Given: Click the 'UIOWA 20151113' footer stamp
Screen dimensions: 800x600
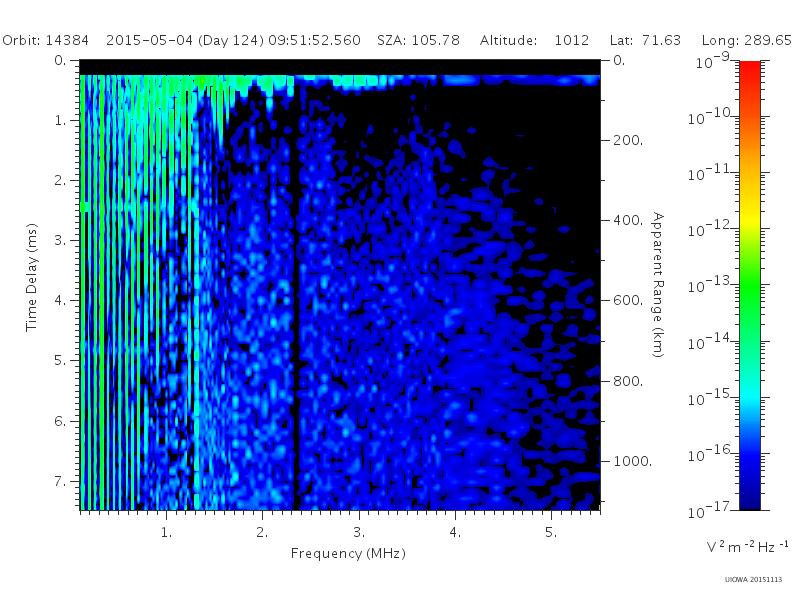Looking at the screenshot, I should pos(753,580).
